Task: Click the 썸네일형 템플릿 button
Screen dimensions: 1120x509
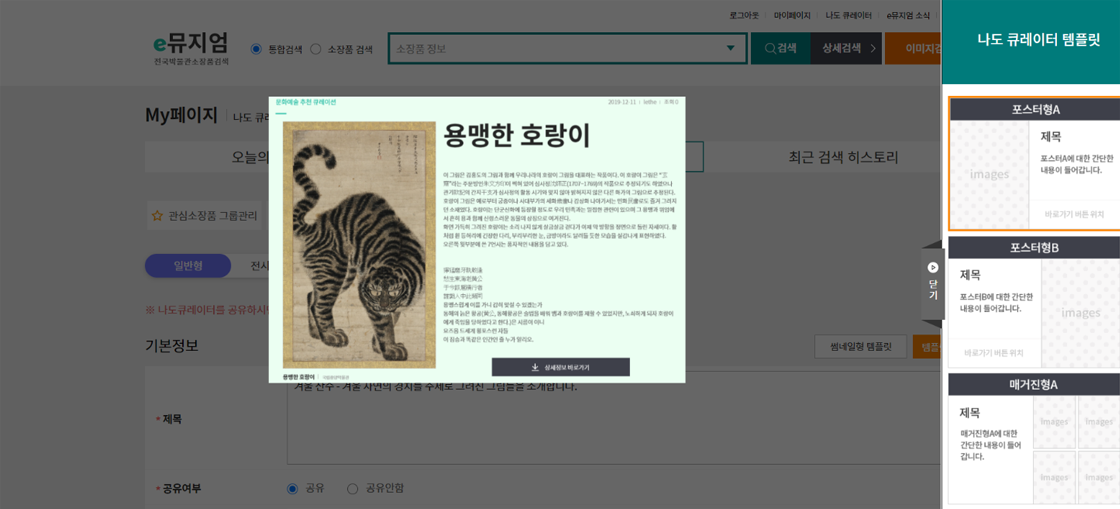Action: coord(861,347)
